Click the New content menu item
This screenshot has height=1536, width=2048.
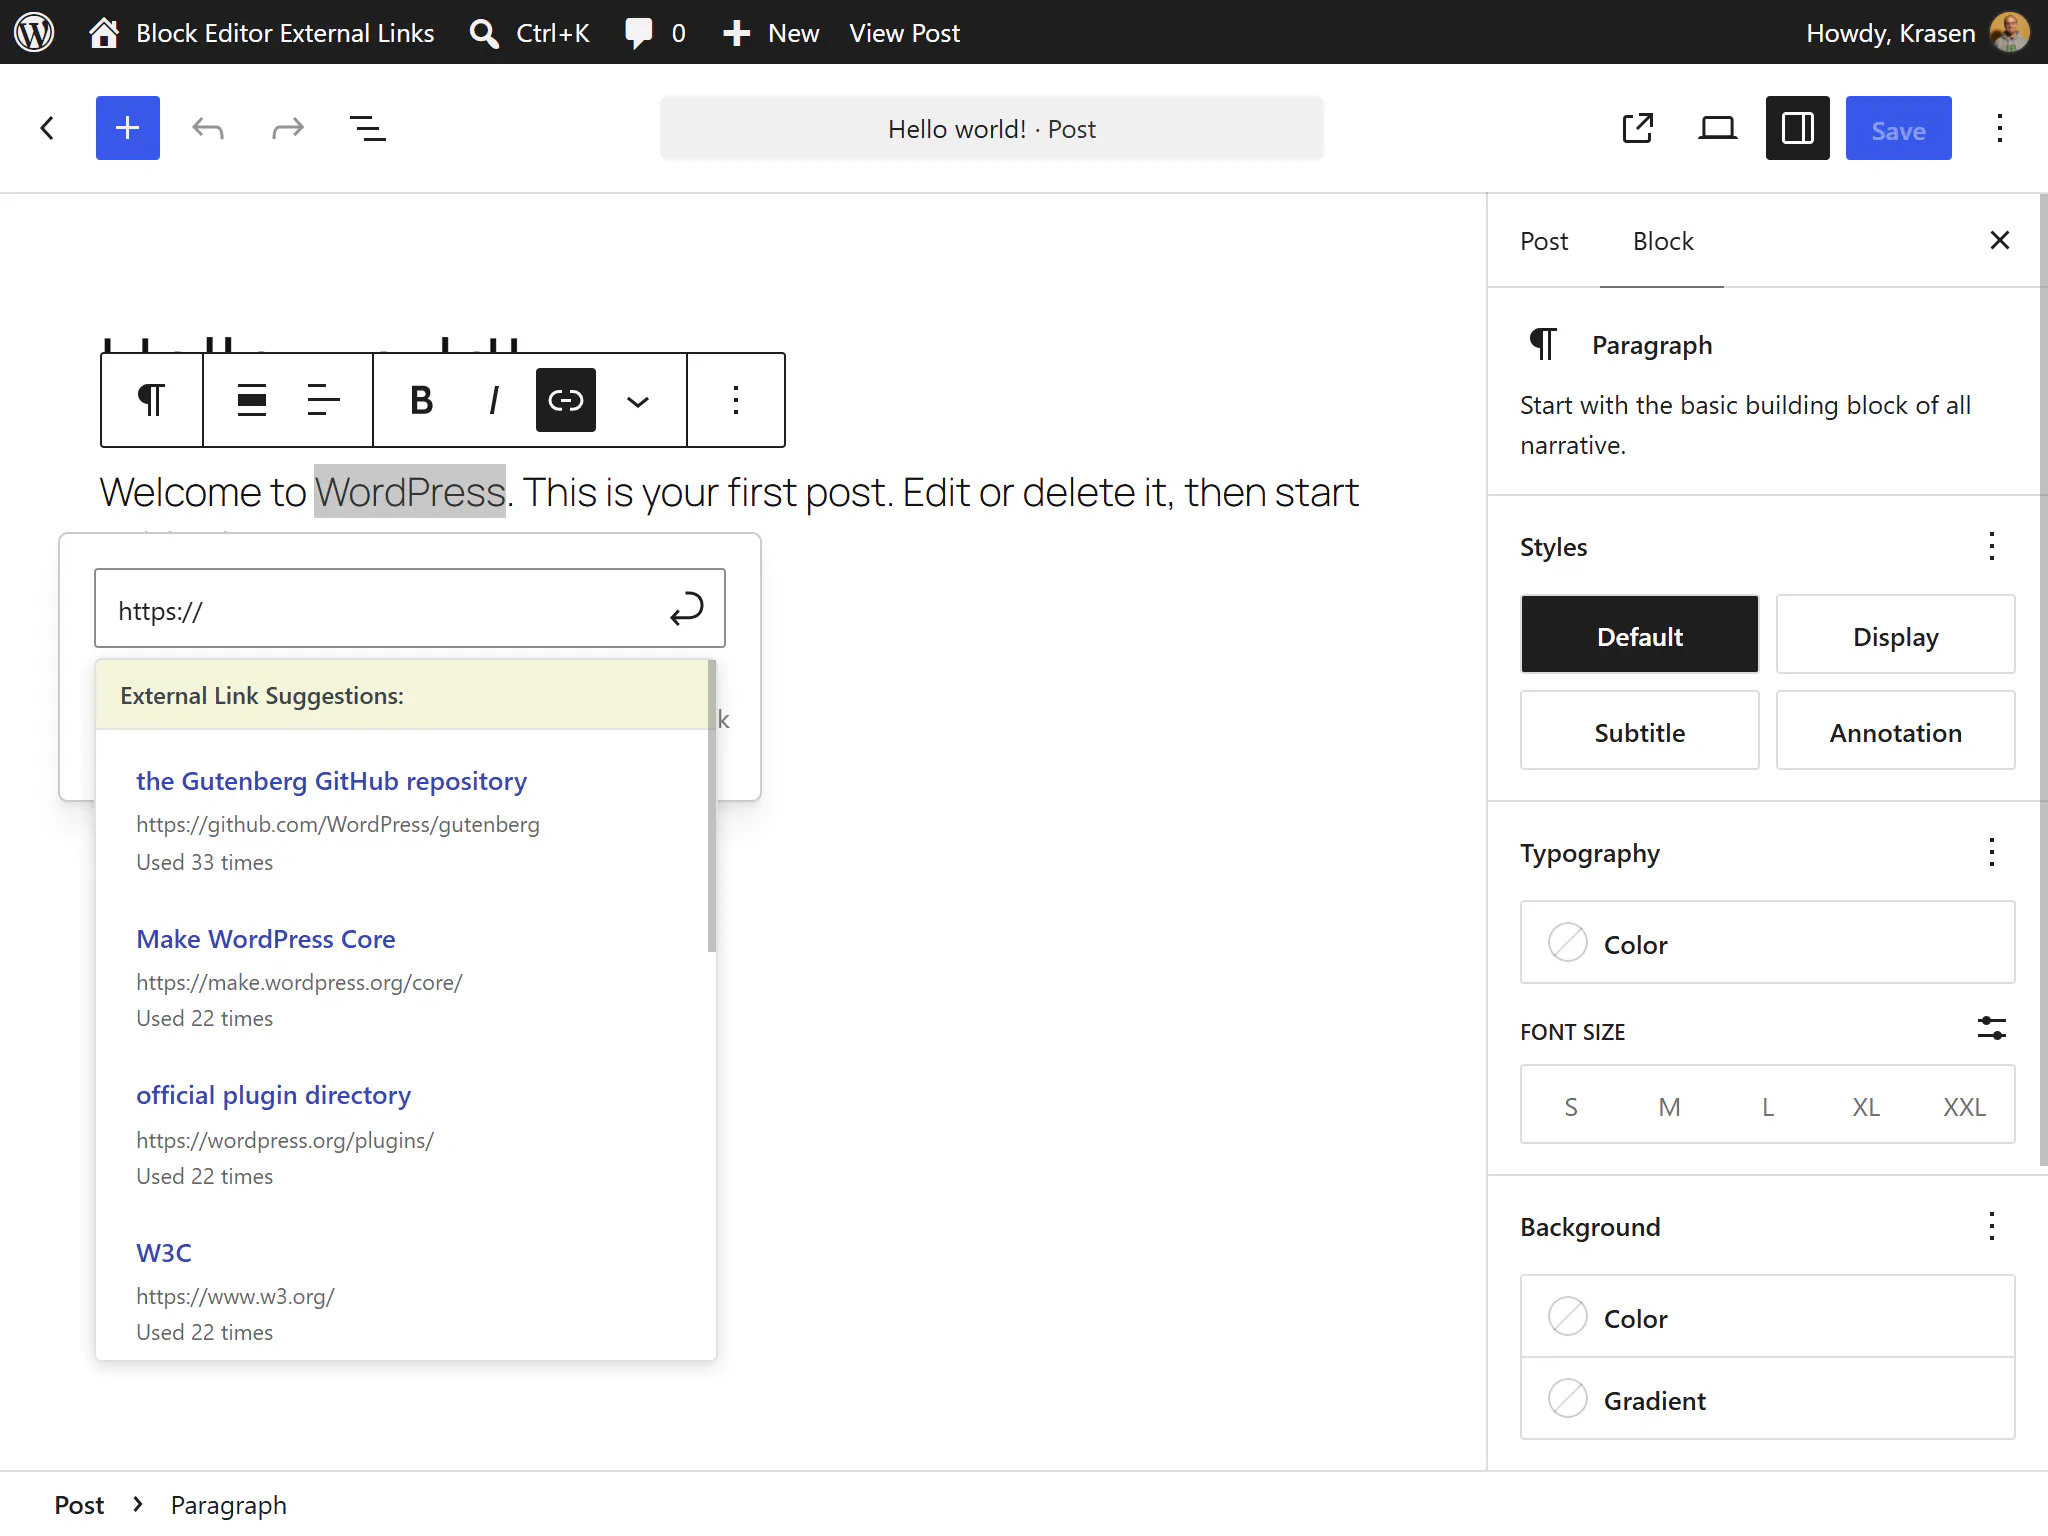point(771,33)
